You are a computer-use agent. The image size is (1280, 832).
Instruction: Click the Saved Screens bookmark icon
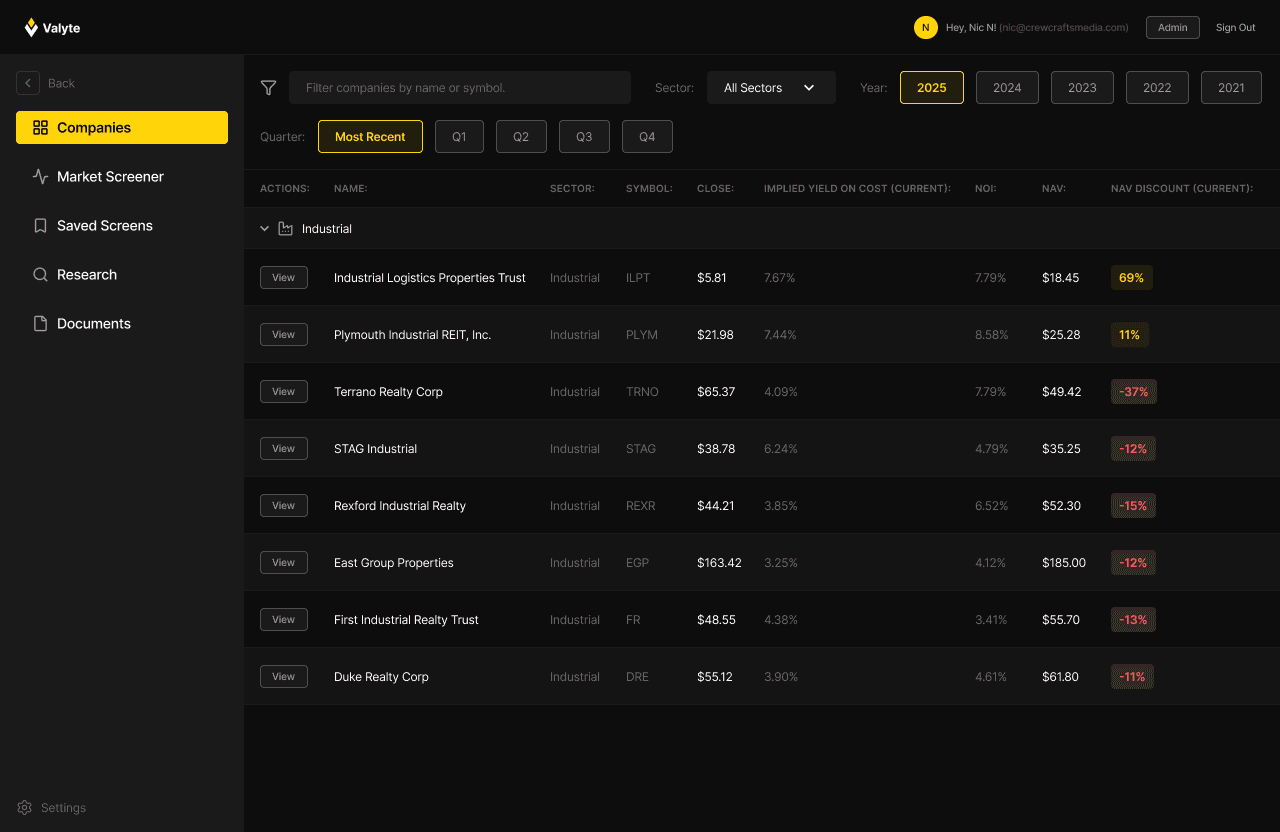tap(41, 226)
